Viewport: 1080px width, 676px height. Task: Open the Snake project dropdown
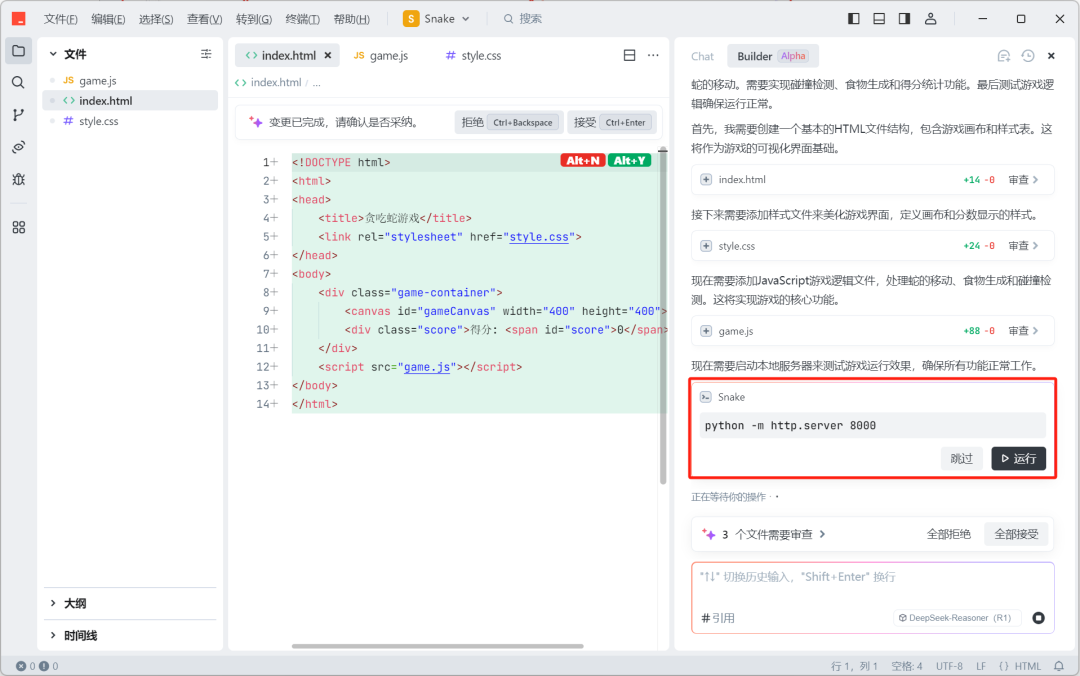tap(437, 19)
